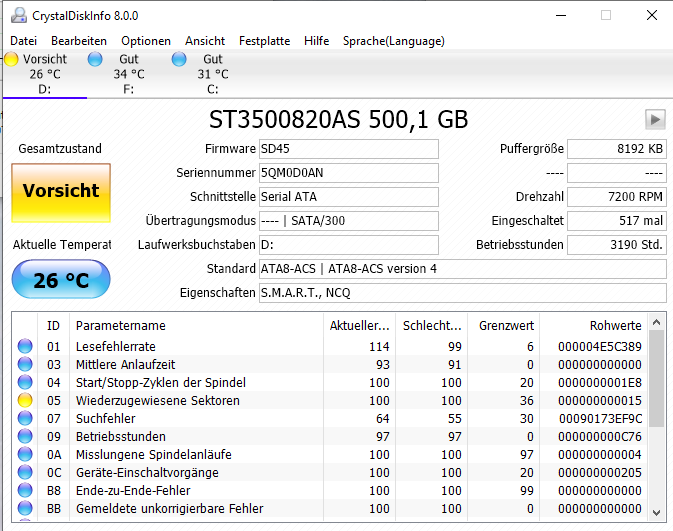This screenshot has height=531, width=673.
Task: Sort by the ID column header
Action: (53, 325)
